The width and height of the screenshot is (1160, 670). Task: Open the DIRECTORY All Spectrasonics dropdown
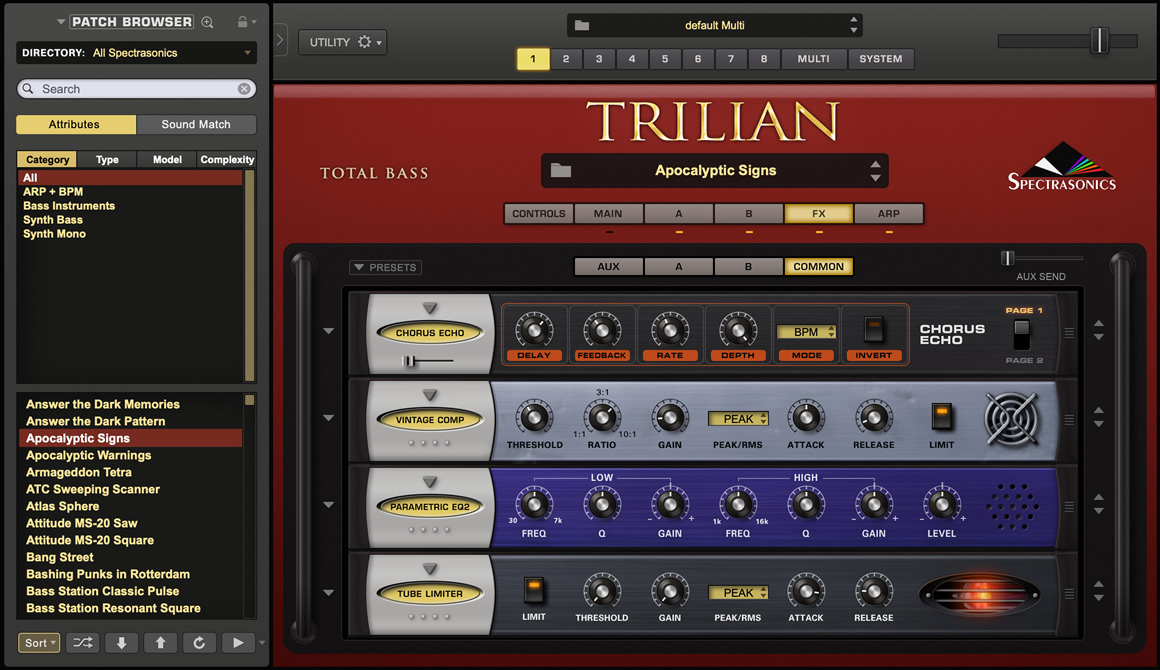coord(136,52)
